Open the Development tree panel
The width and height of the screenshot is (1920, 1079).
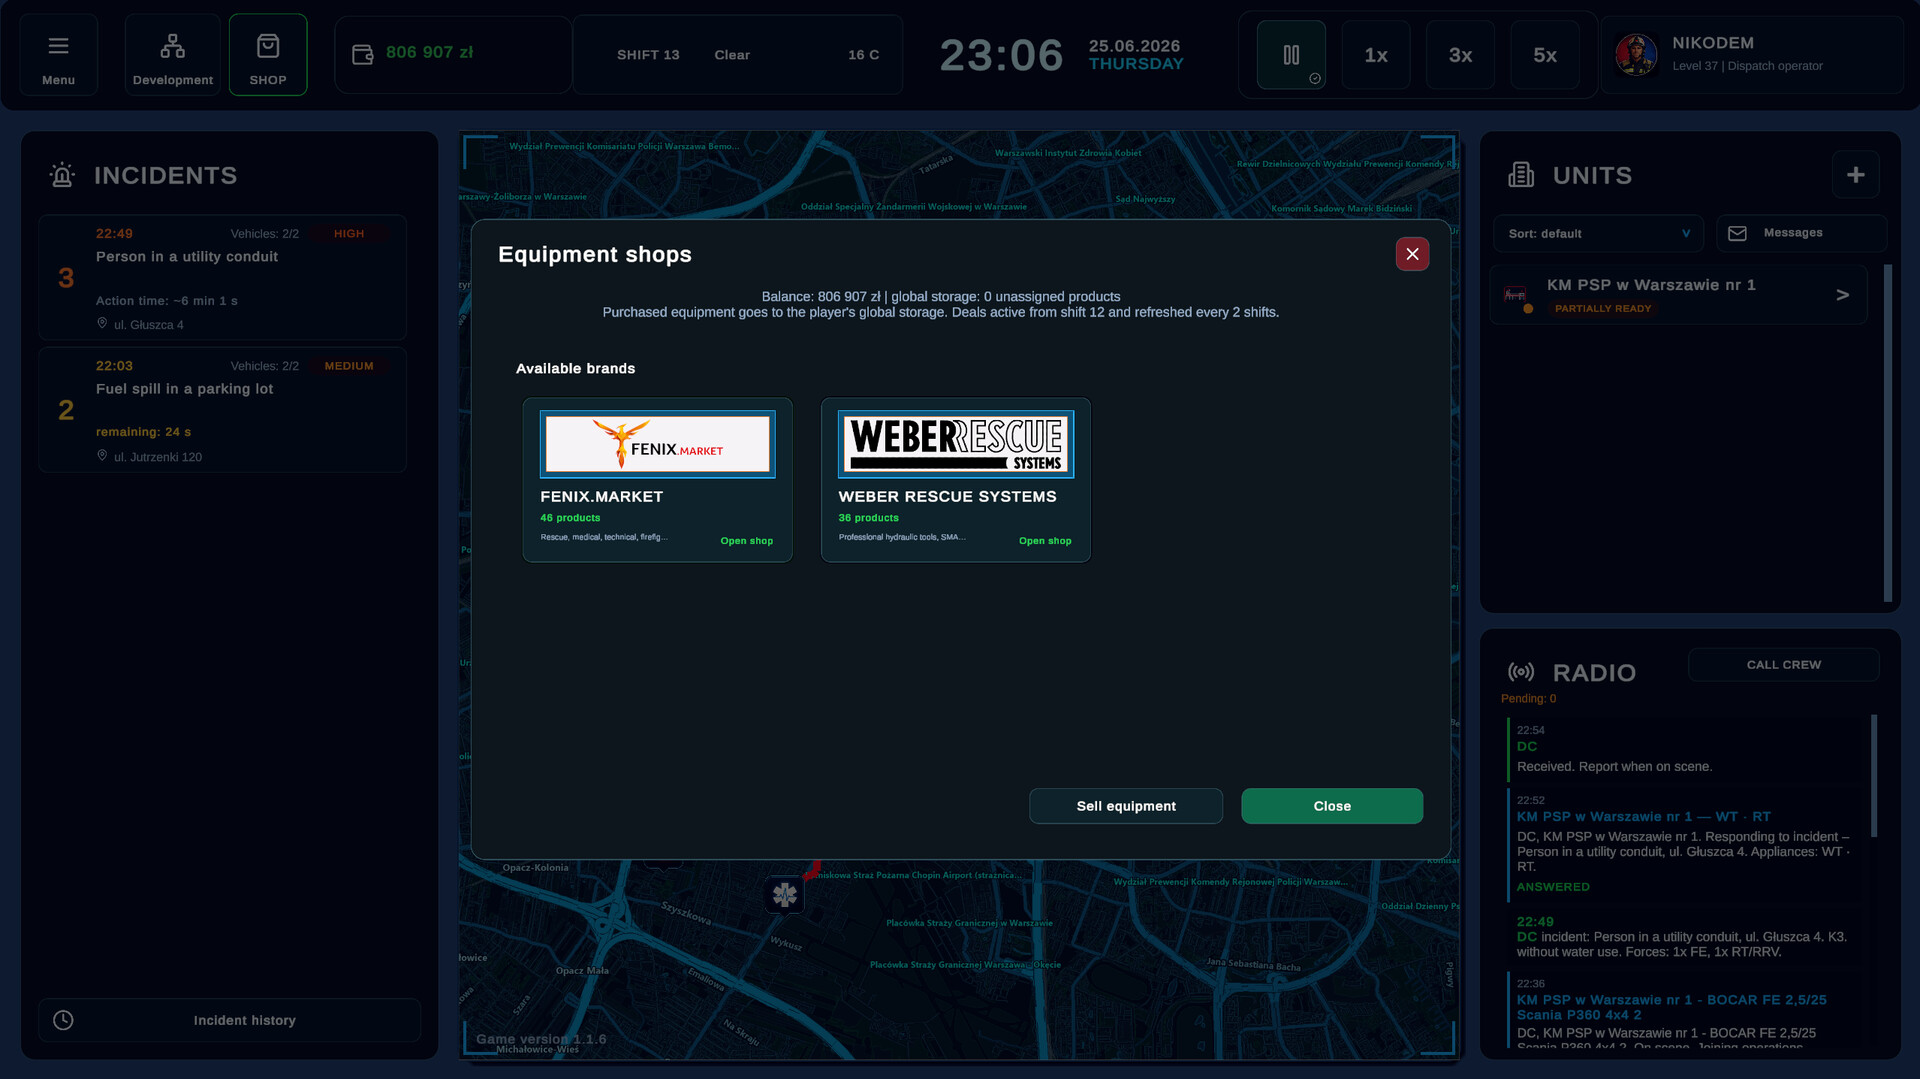click(172, 55)
